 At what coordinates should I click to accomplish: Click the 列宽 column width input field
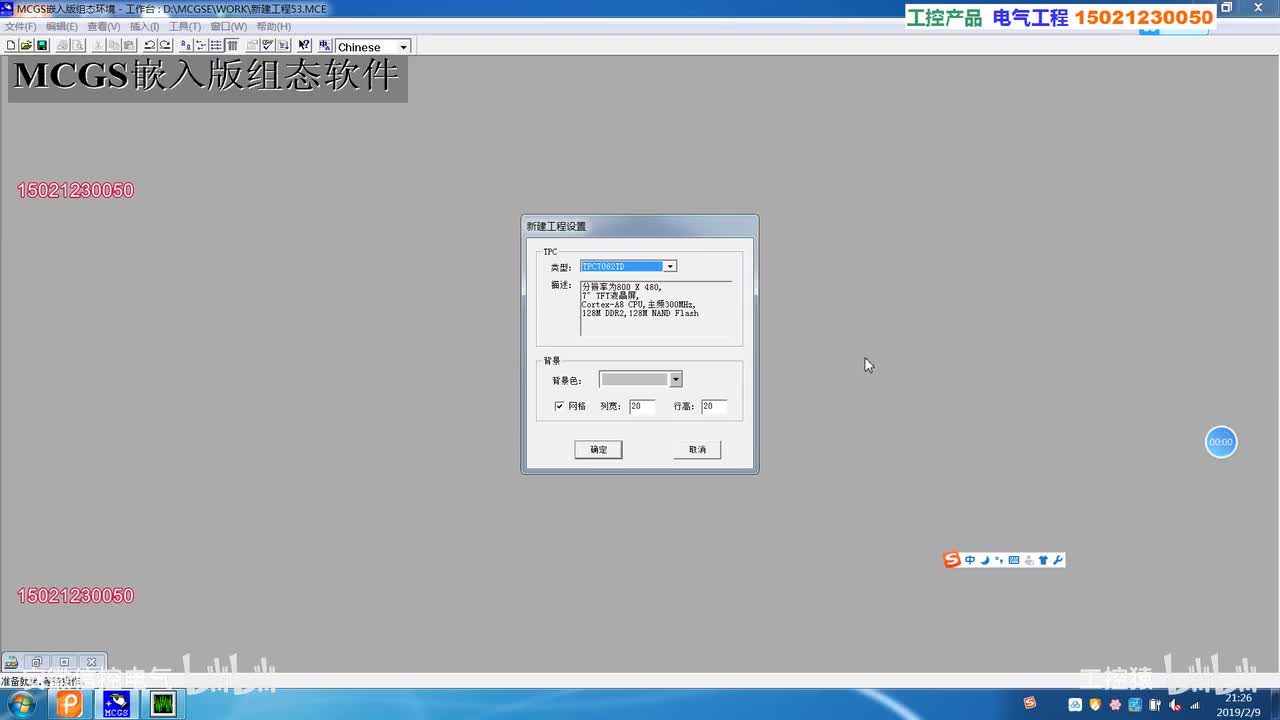tap(642, 406)
